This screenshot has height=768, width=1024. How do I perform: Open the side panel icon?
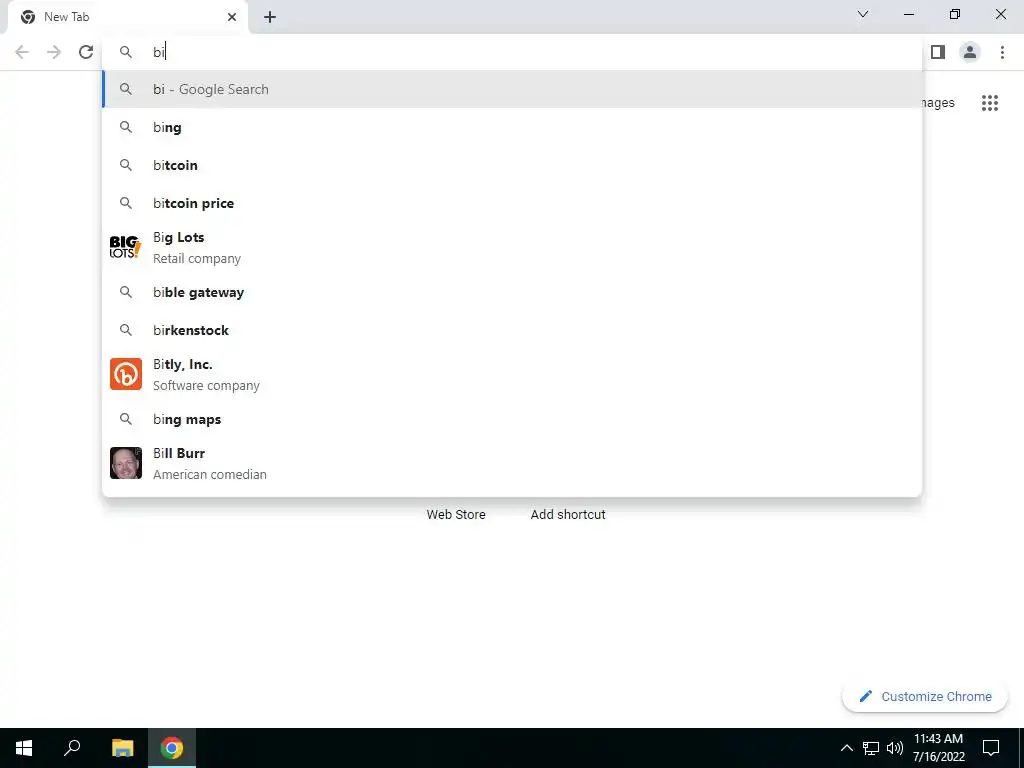pos(938,52)
